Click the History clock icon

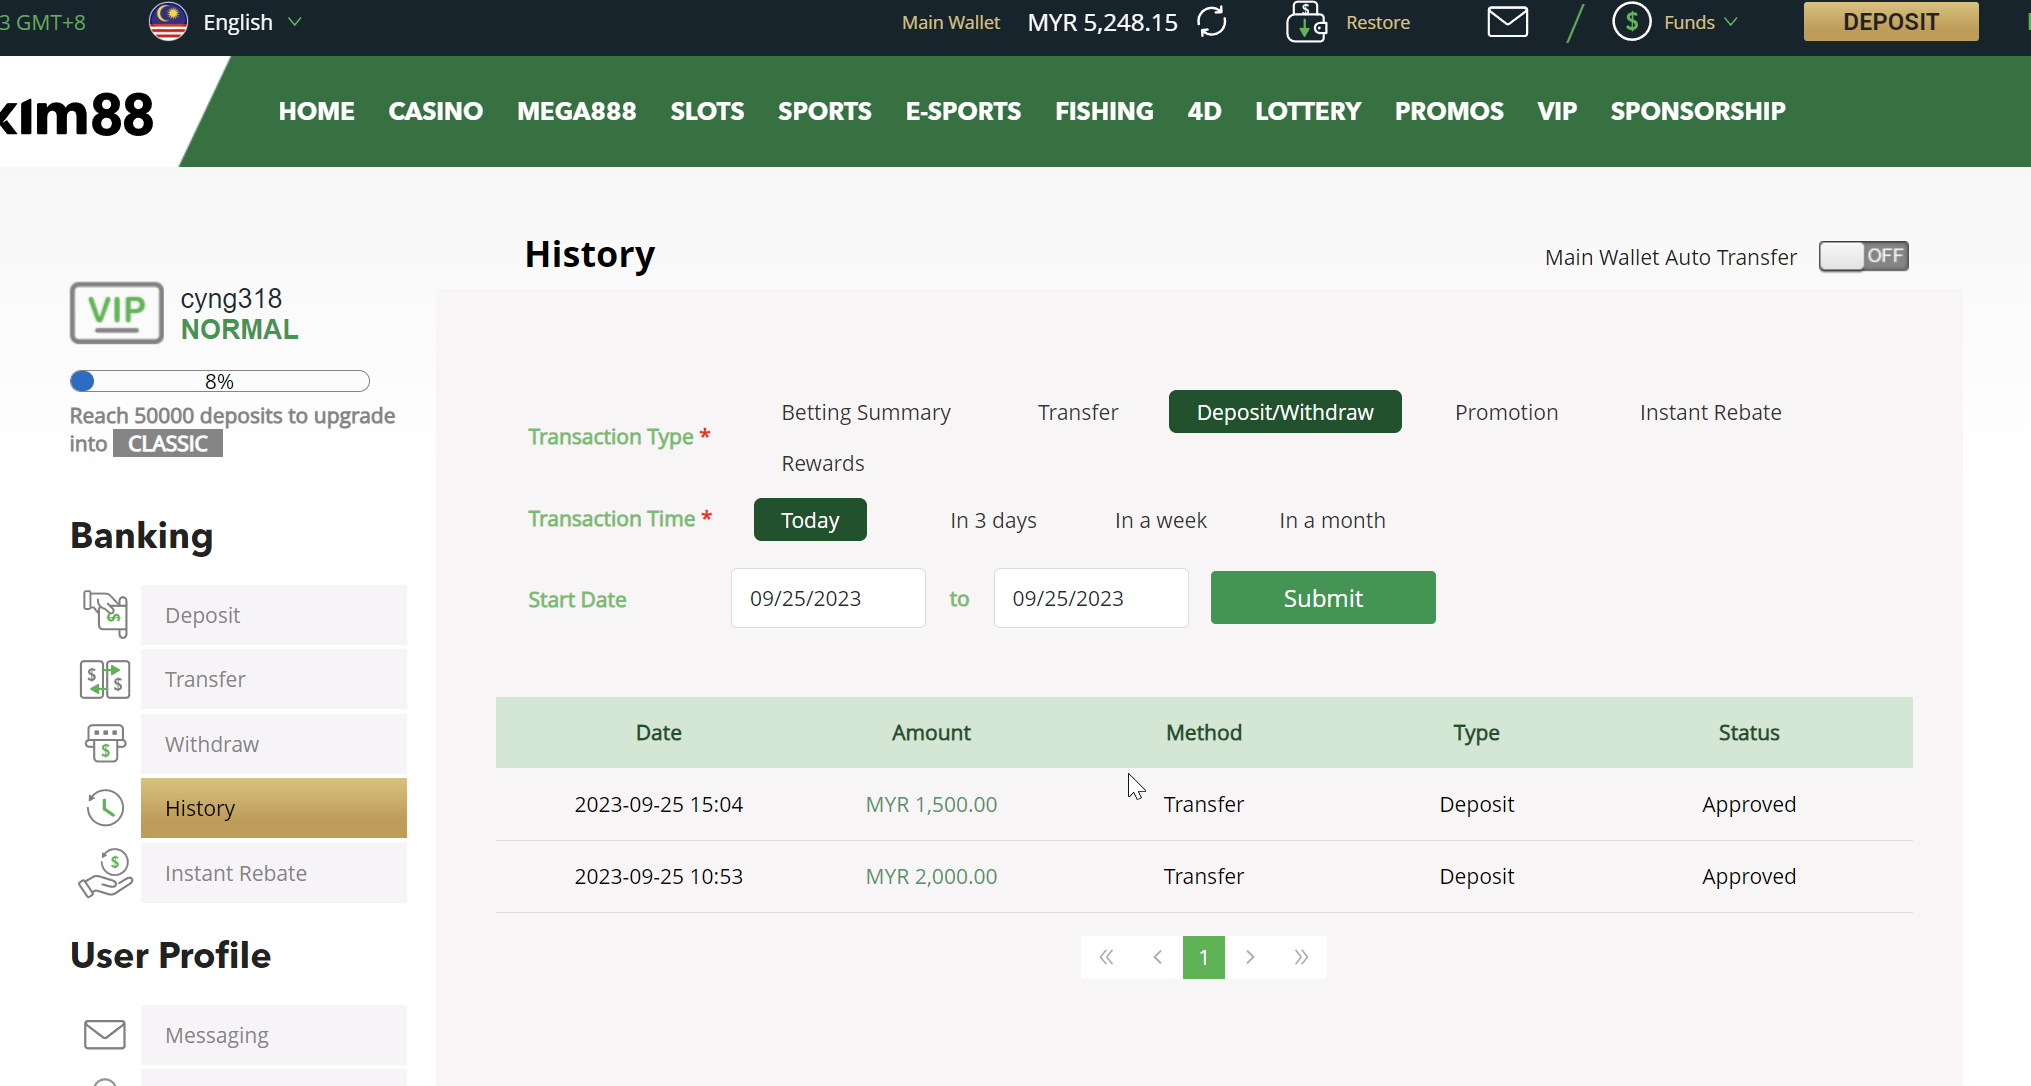[x=105, y=808]
